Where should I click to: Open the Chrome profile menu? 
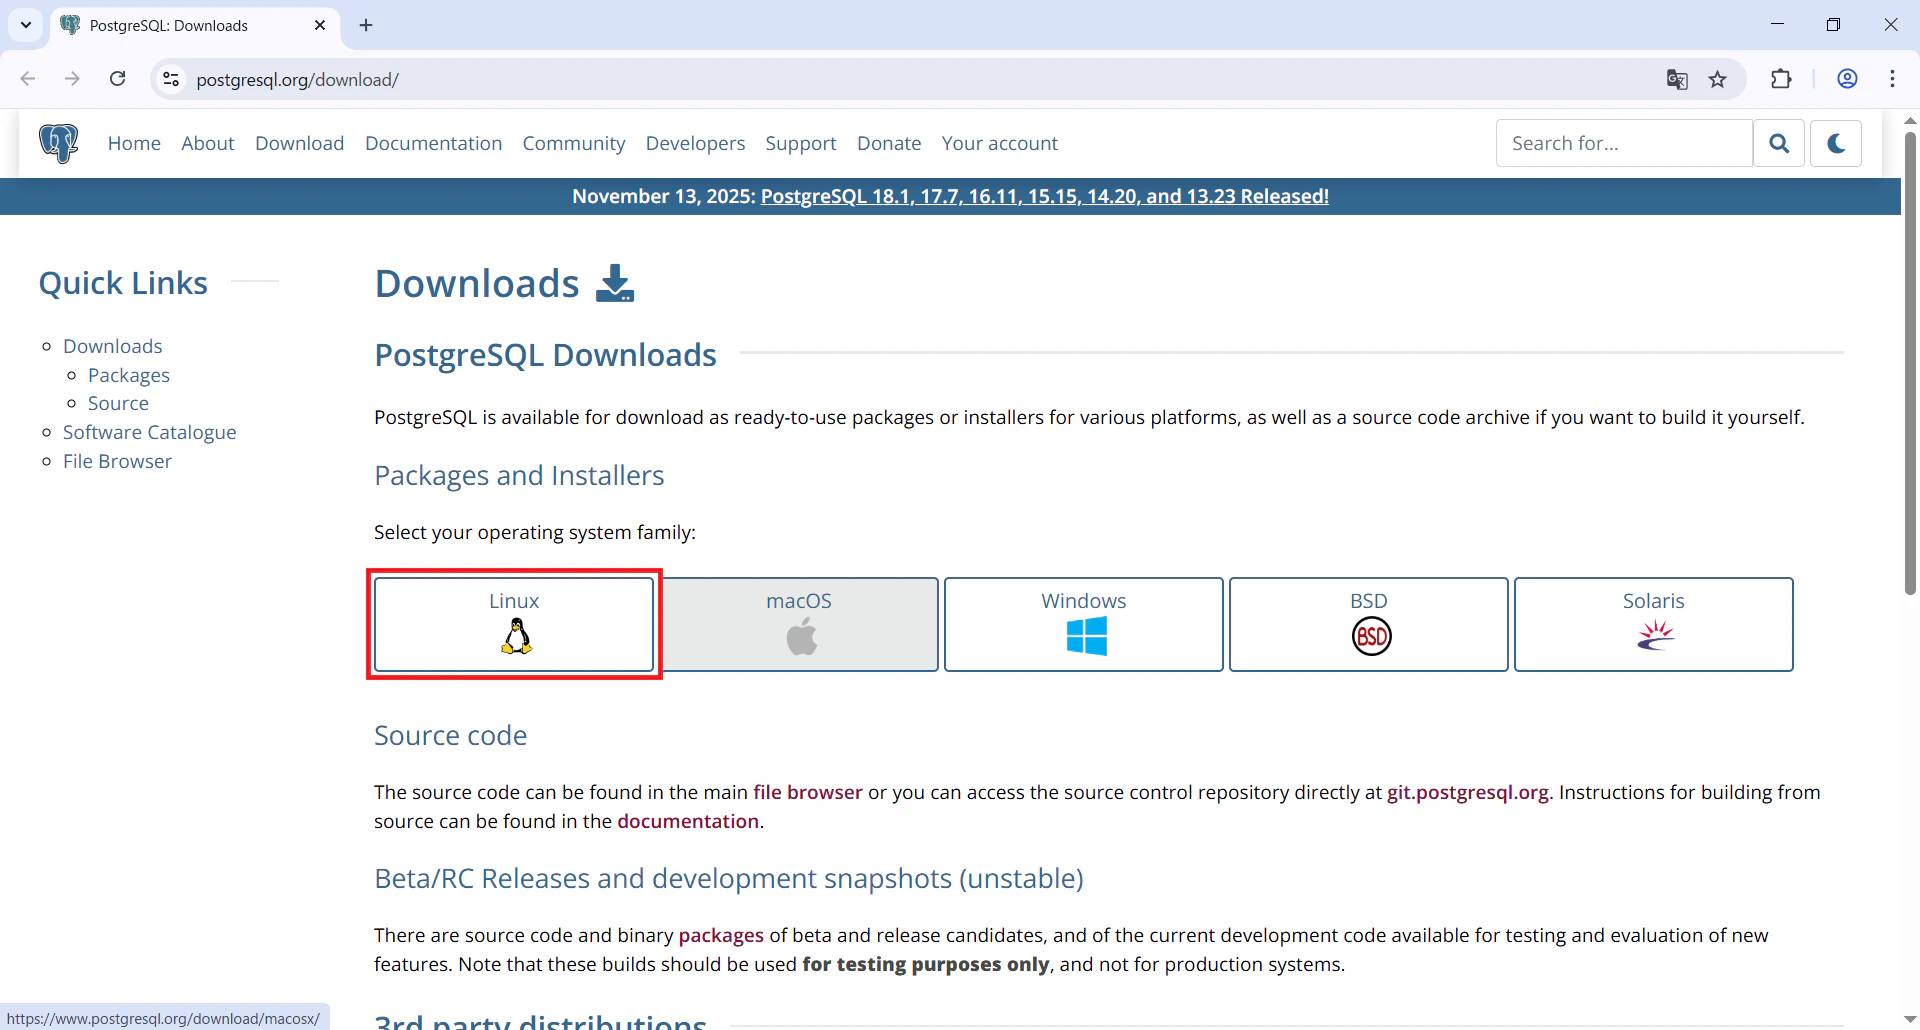(1847, 79)
